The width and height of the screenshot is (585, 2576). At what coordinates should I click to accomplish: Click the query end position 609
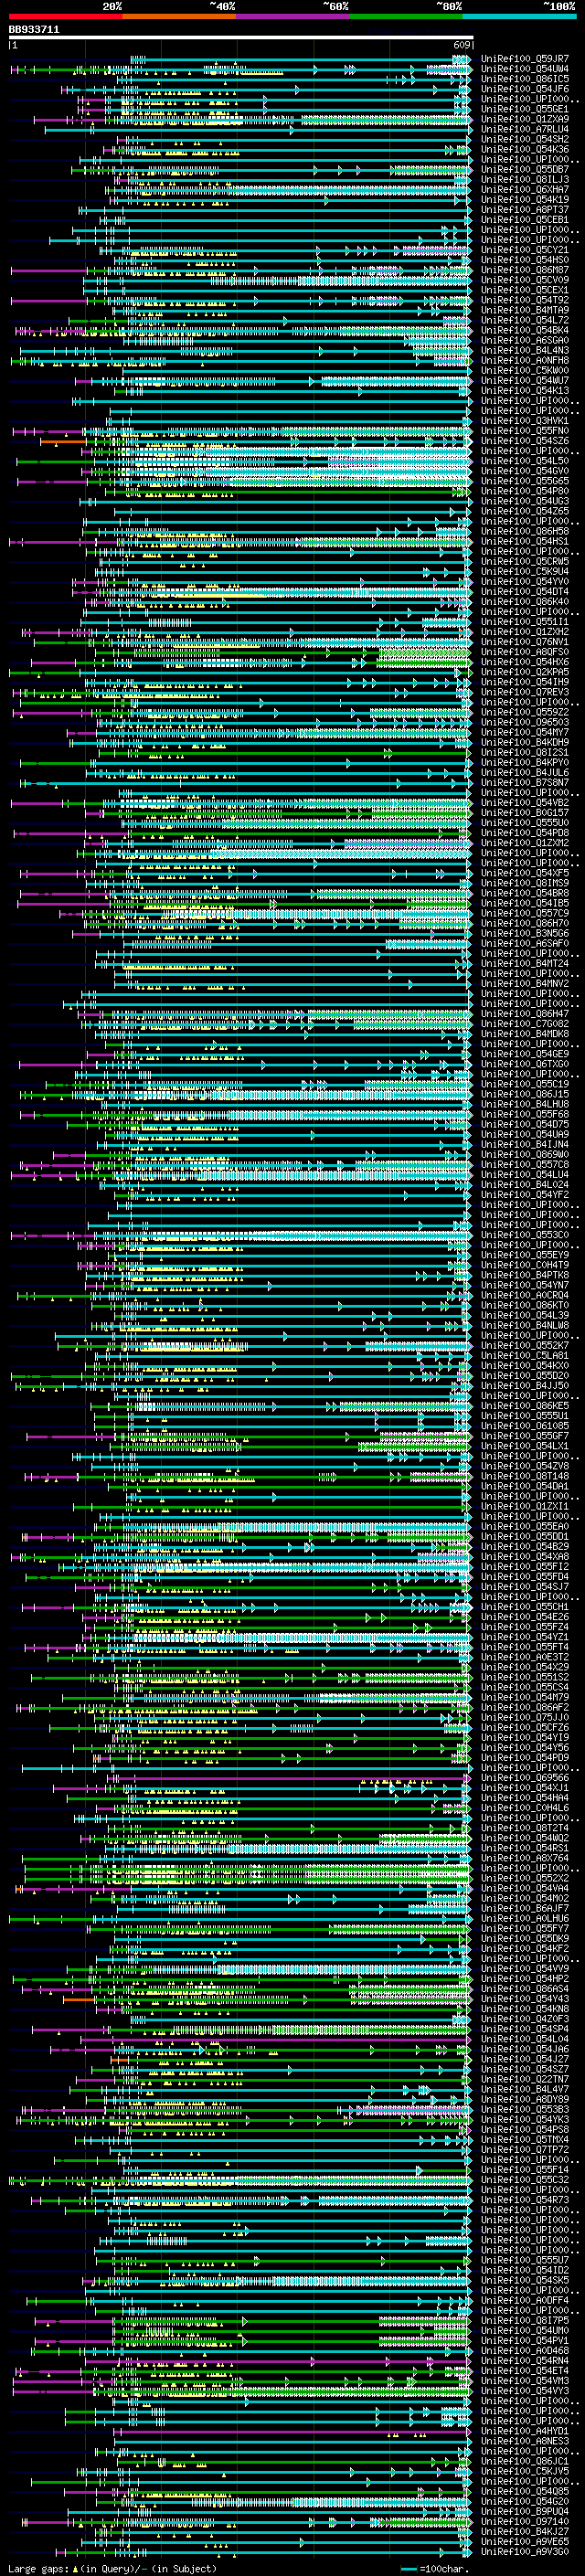461,45
